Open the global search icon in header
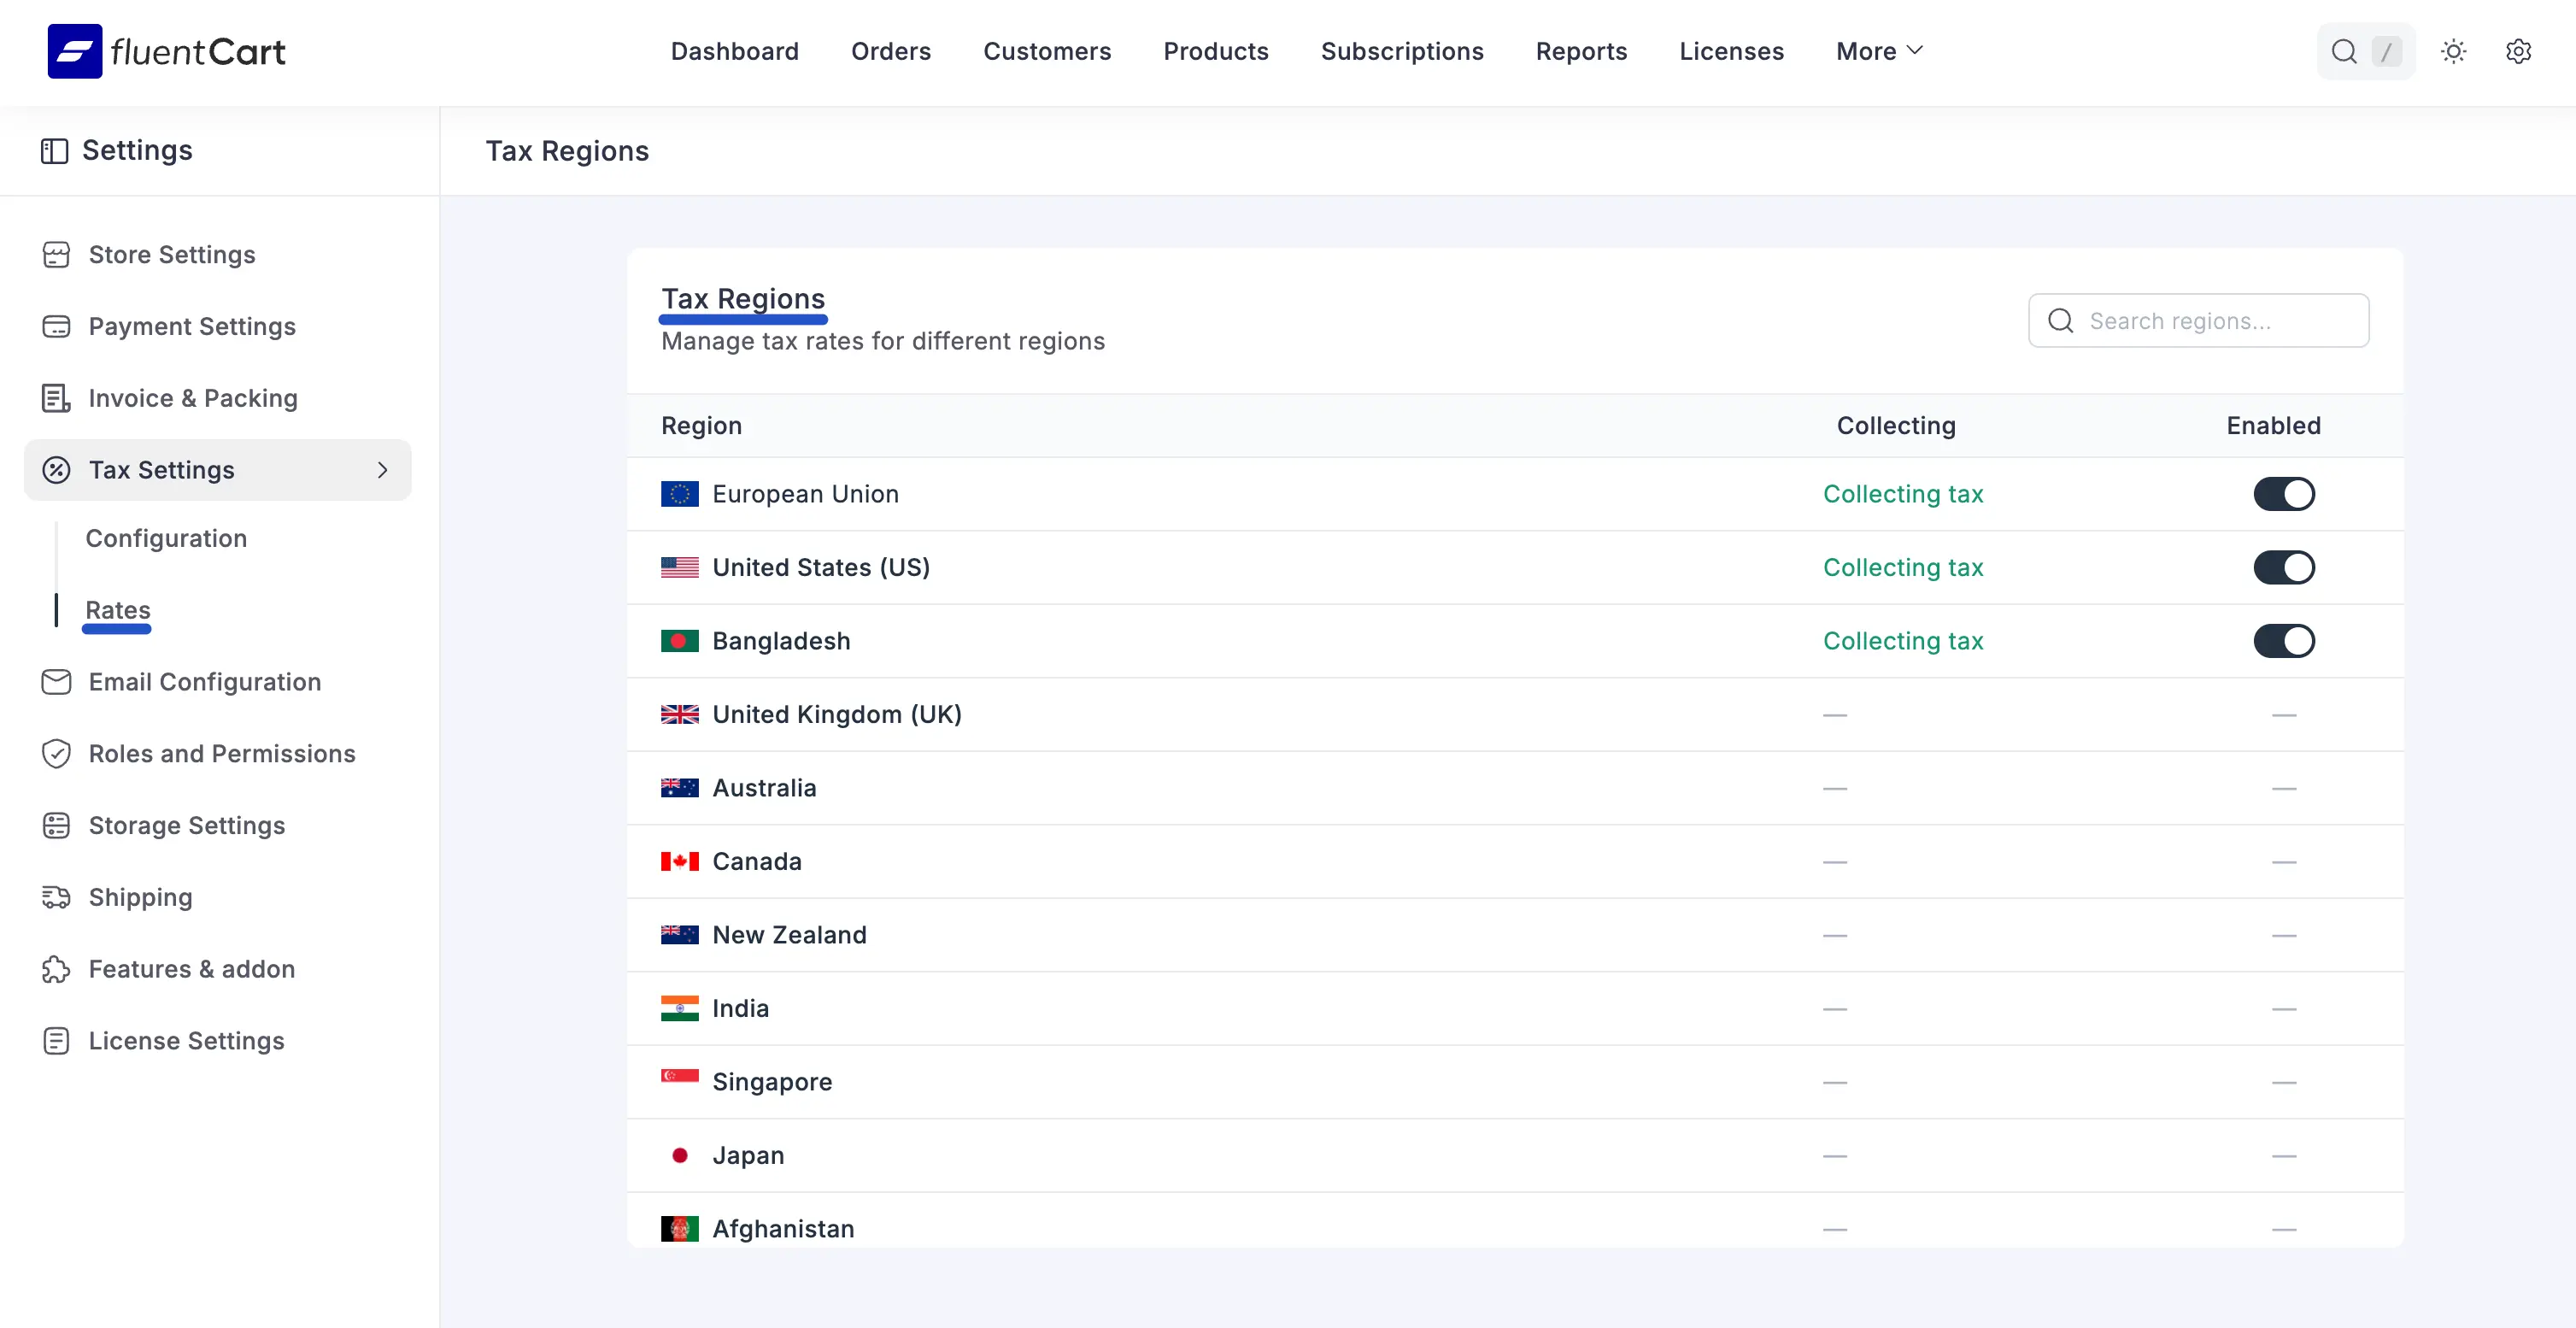This screenshot has width=2576, height=1328. (2343, 51)
